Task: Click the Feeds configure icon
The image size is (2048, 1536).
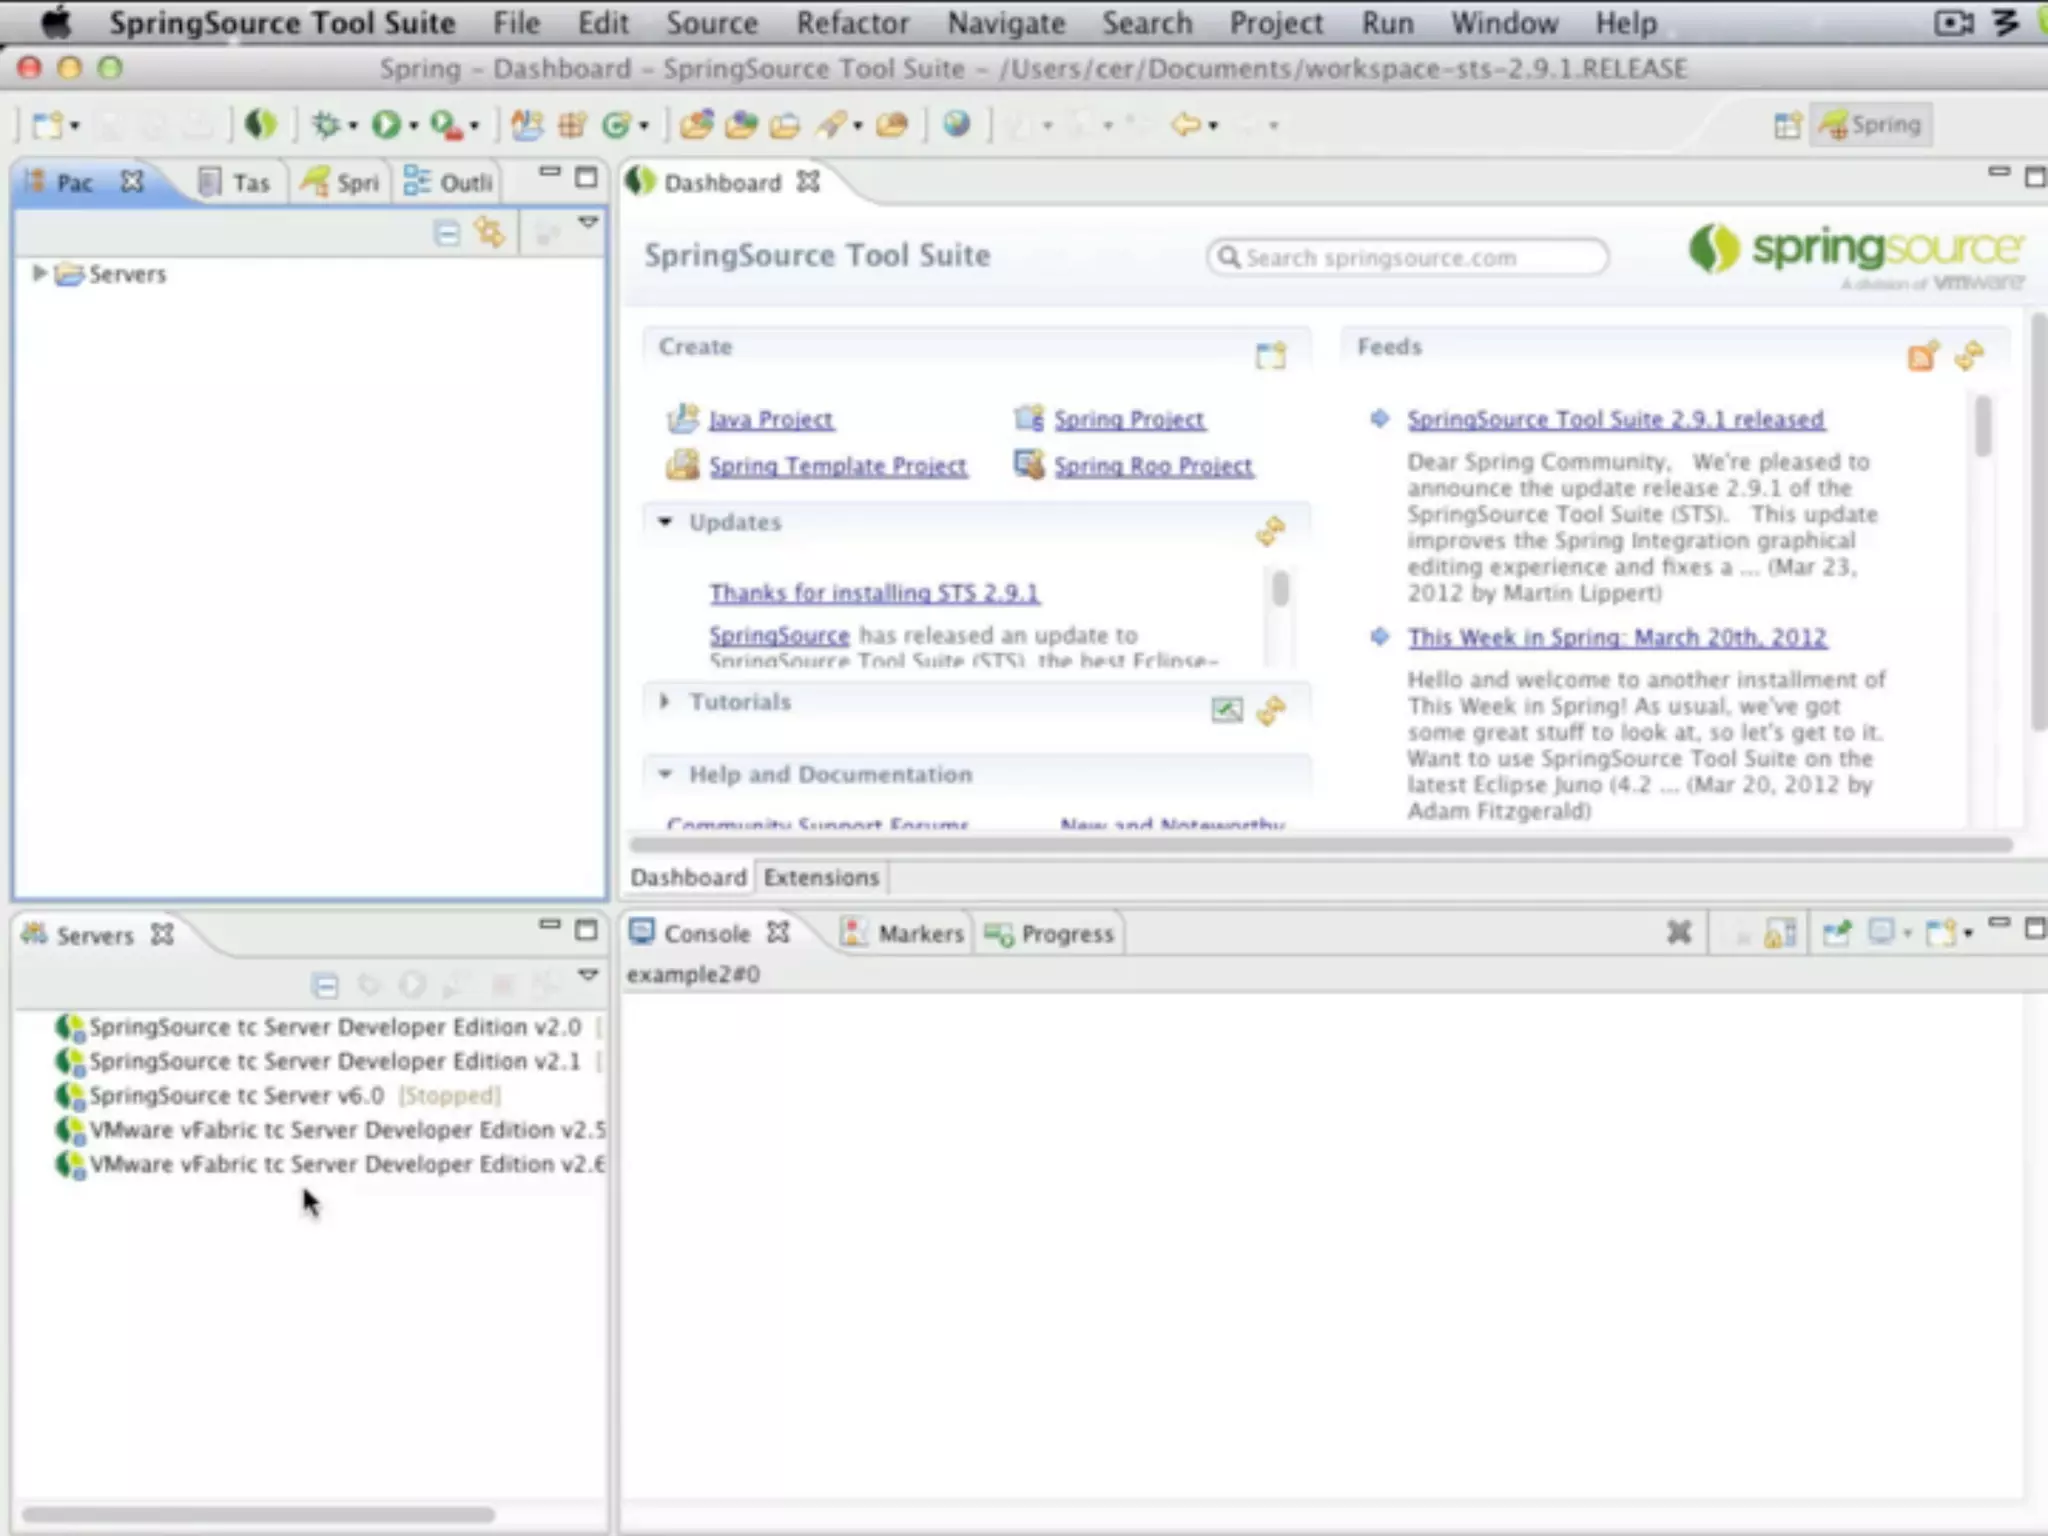Action: click(x=1922, y=355)
